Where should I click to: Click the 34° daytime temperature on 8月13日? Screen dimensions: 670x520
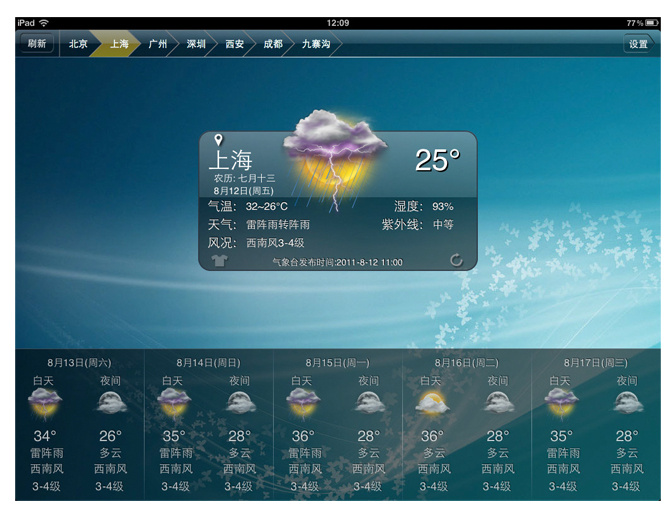coord(45,436)
